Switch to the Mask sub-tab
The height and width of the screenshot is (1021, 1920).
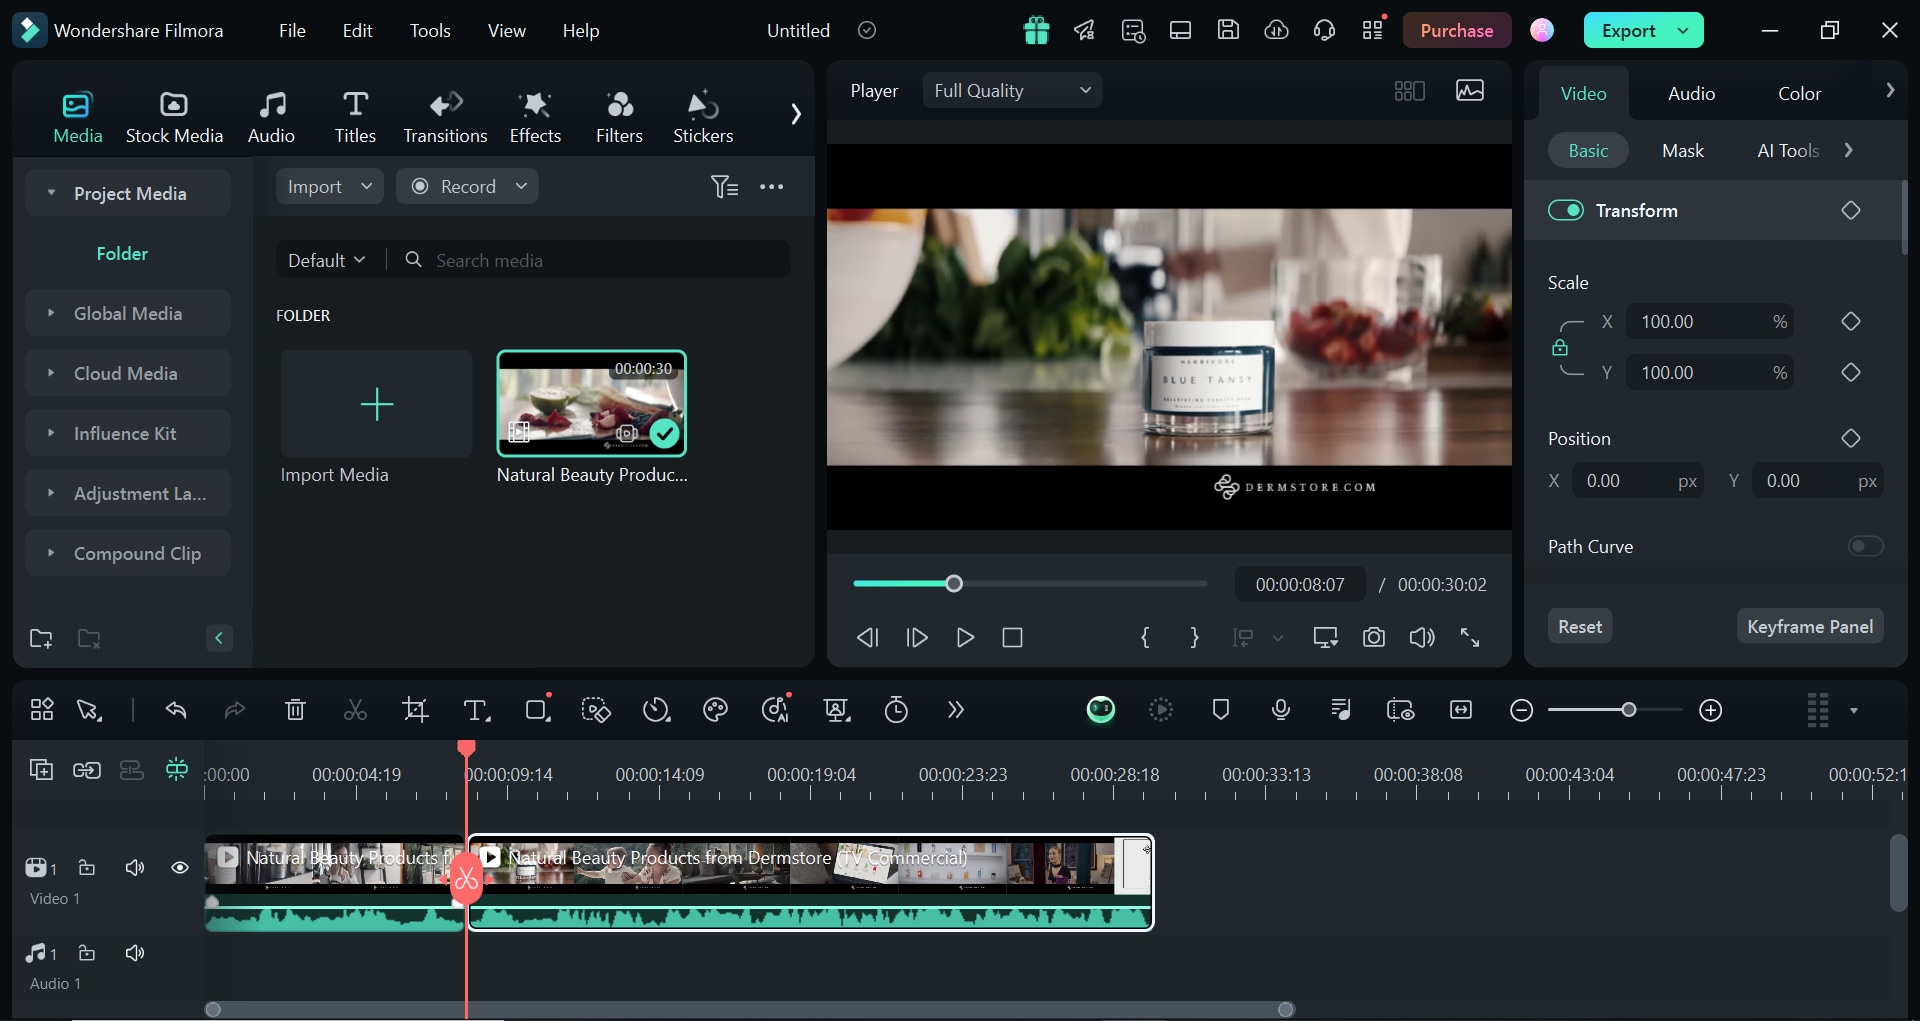pos(1683,151)
